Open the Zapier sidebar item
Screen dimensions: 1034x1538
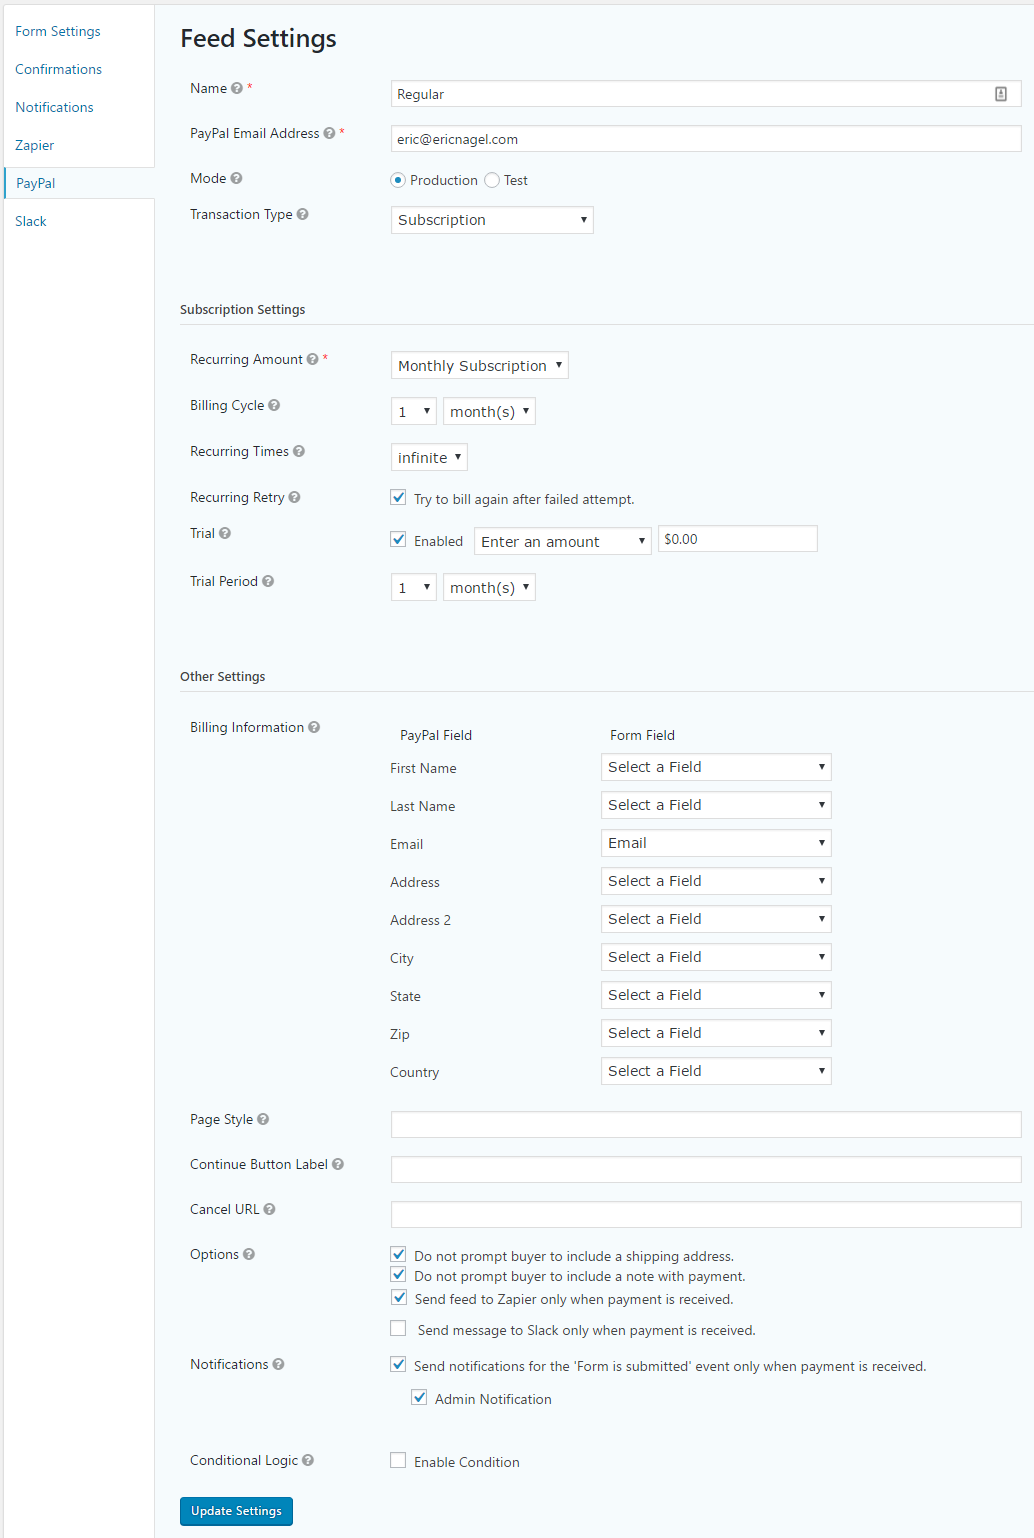[x=35, y=145]
